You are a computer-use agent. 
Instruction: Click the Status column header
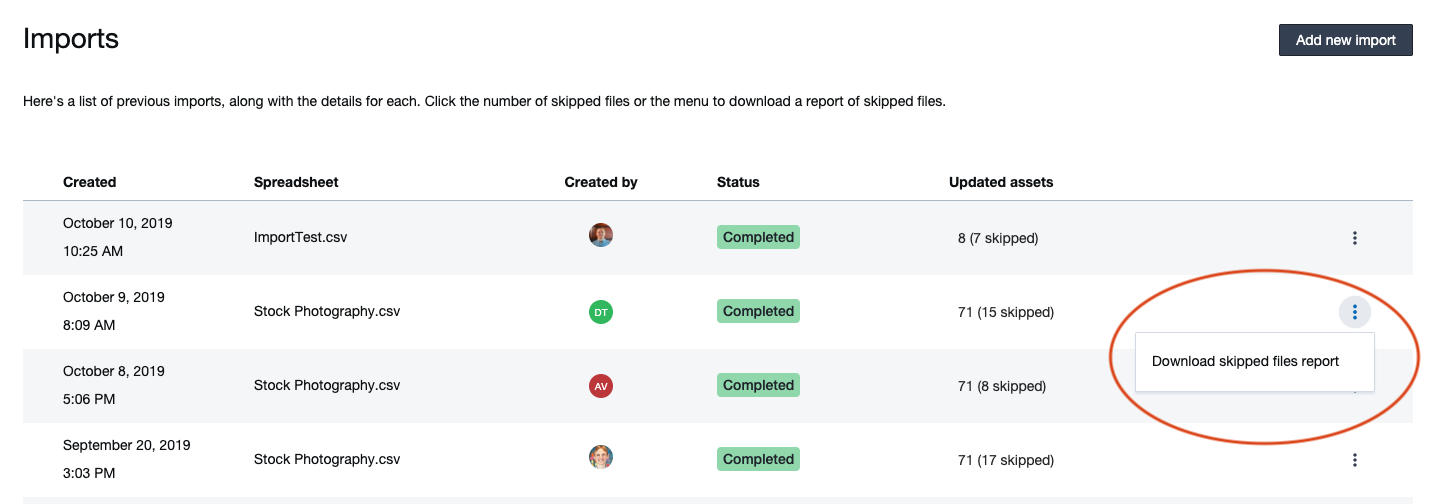[x=738, y=182]
